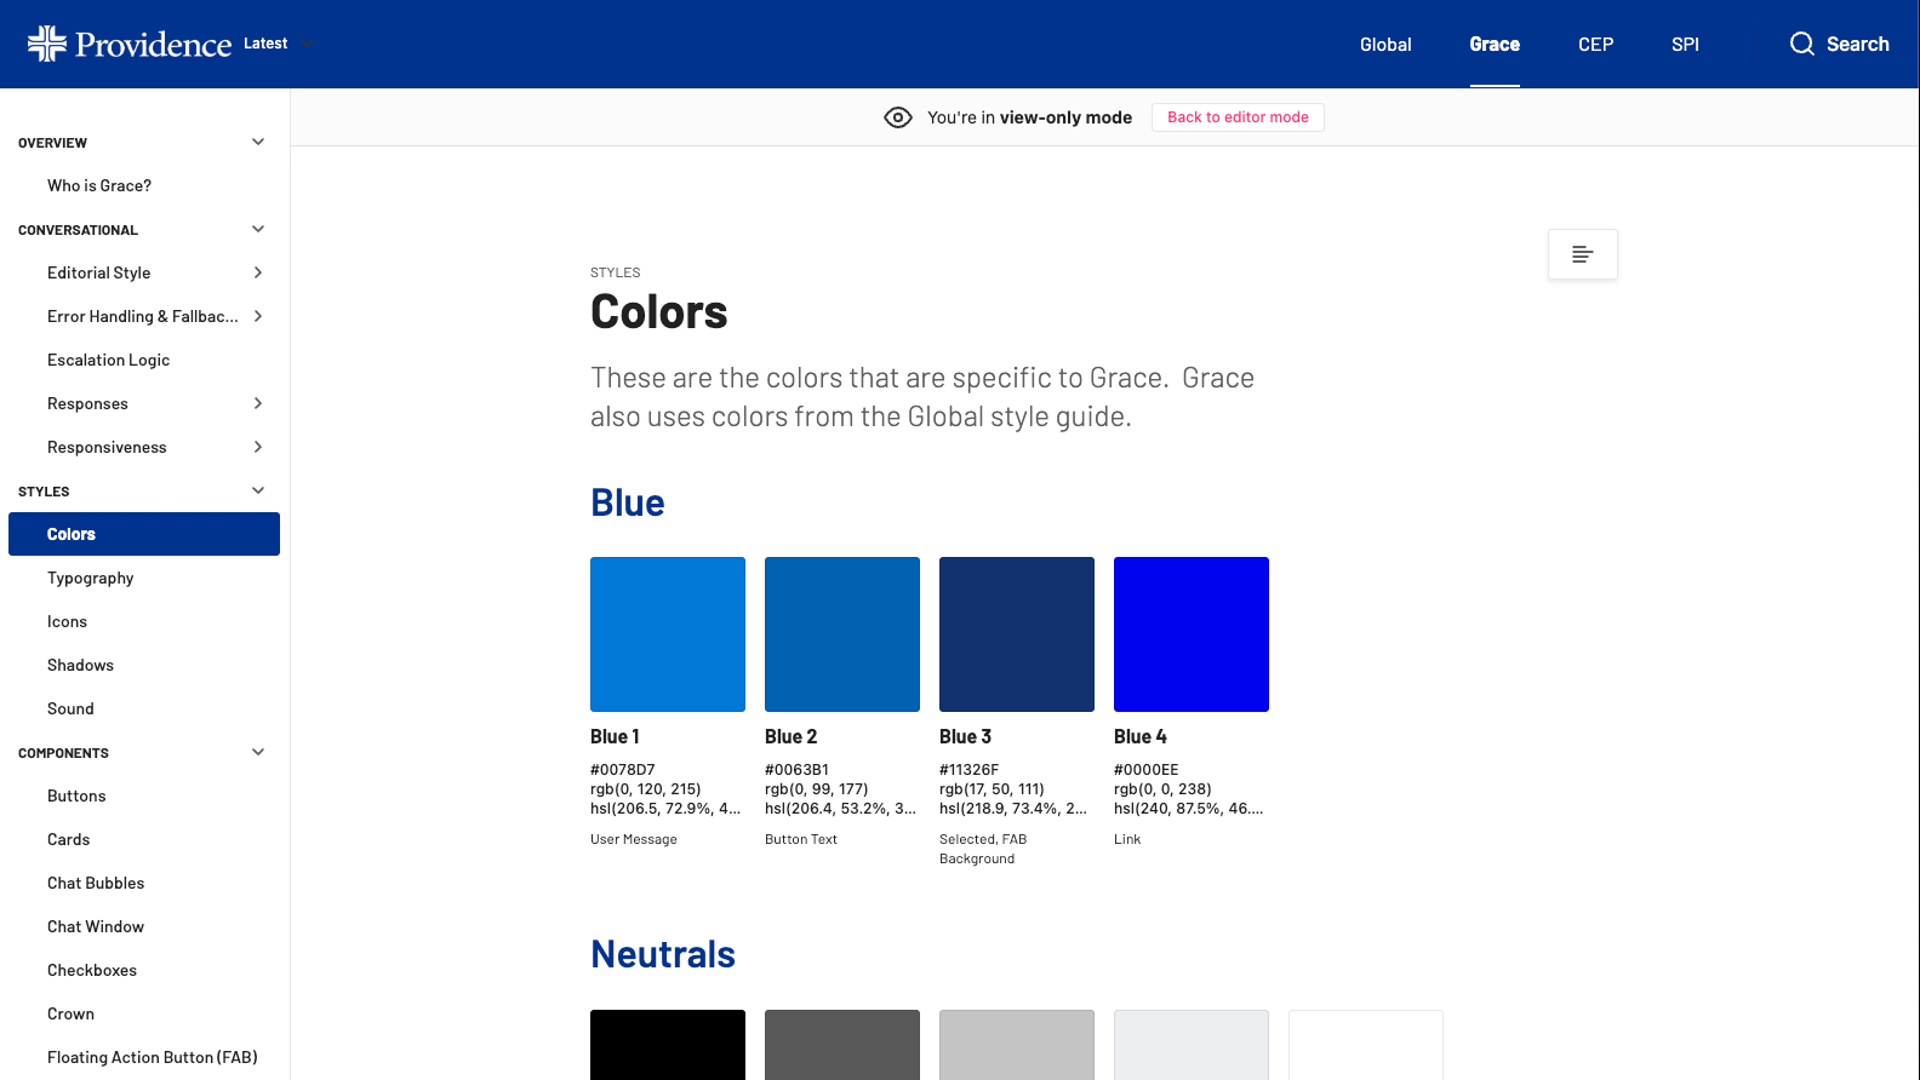The height and width of the screenshot is (1080, 1920).
Task: Open the Chat Bubbles page
Action: 95,883
